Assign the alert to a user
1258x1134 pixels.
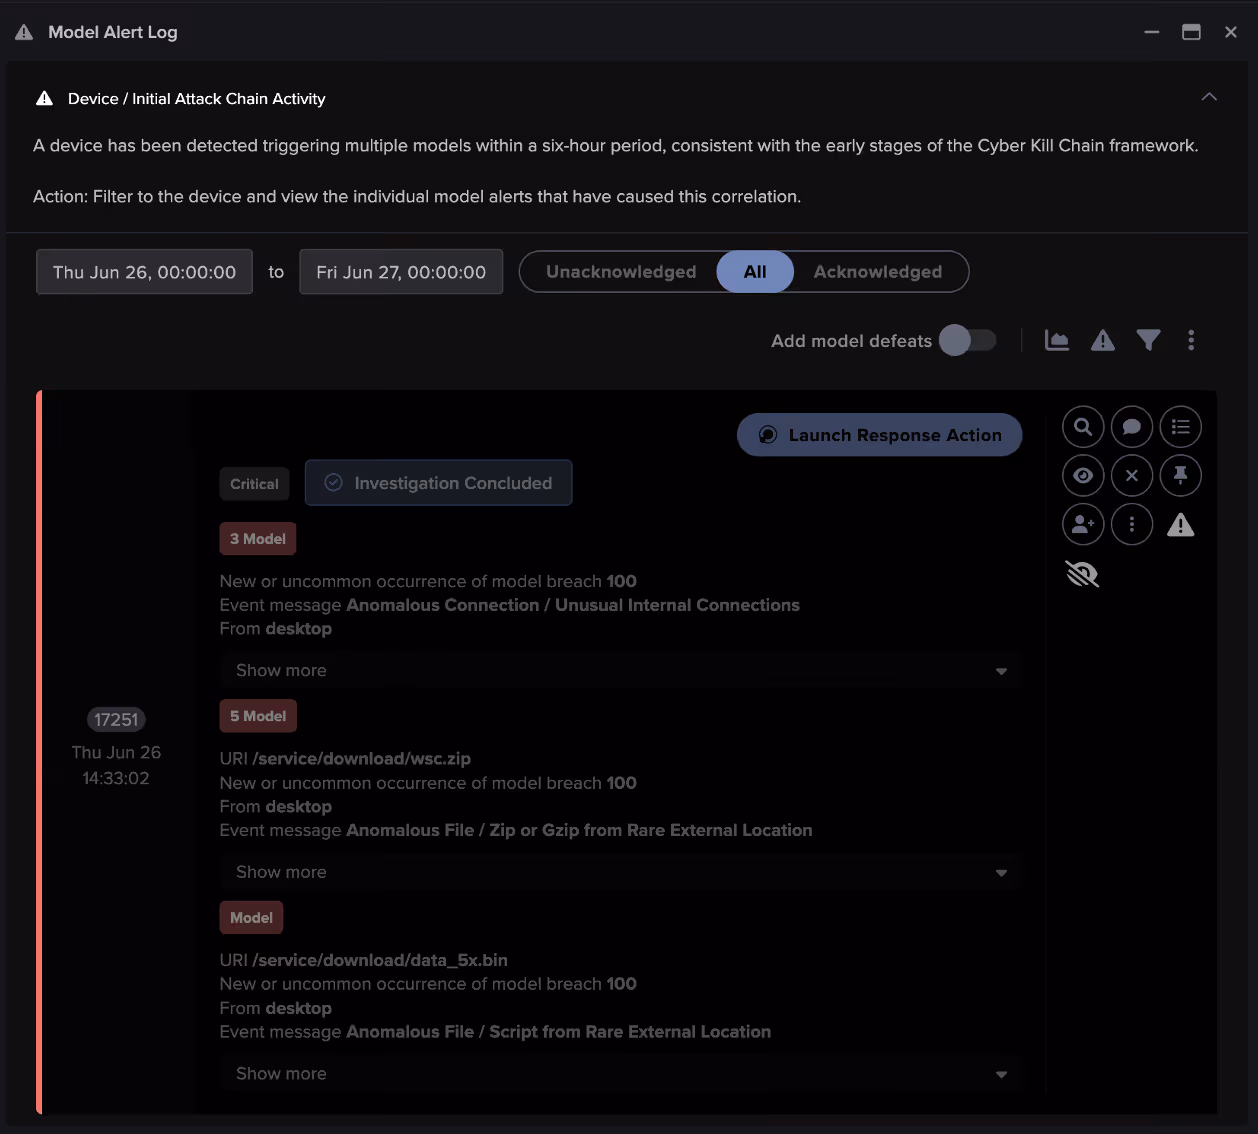coord(1083,524)
